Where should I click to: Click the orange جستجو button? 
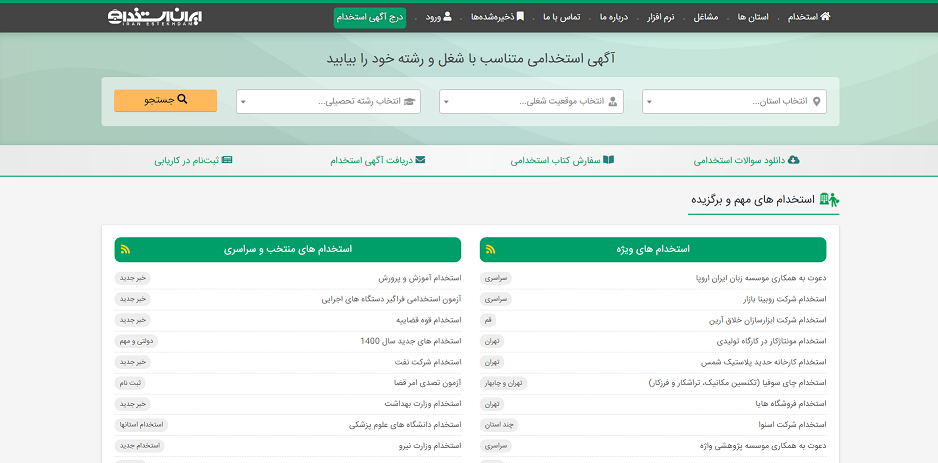(x=166, y=100)
